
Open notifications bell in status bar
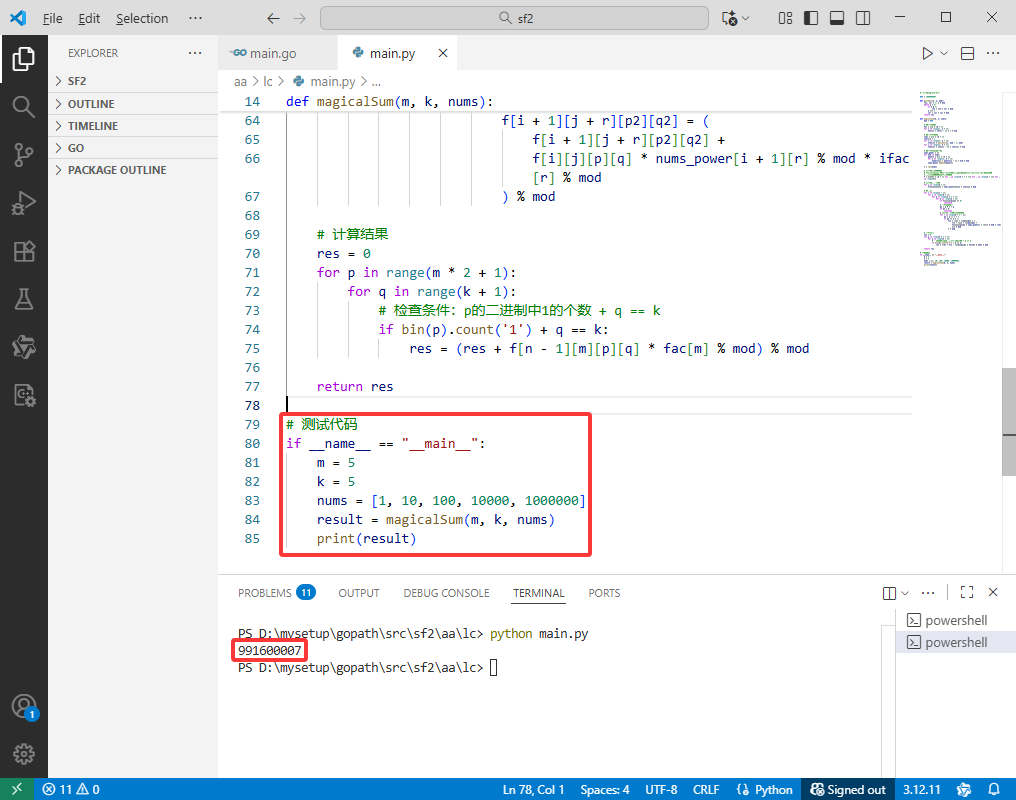pos(994,789)
